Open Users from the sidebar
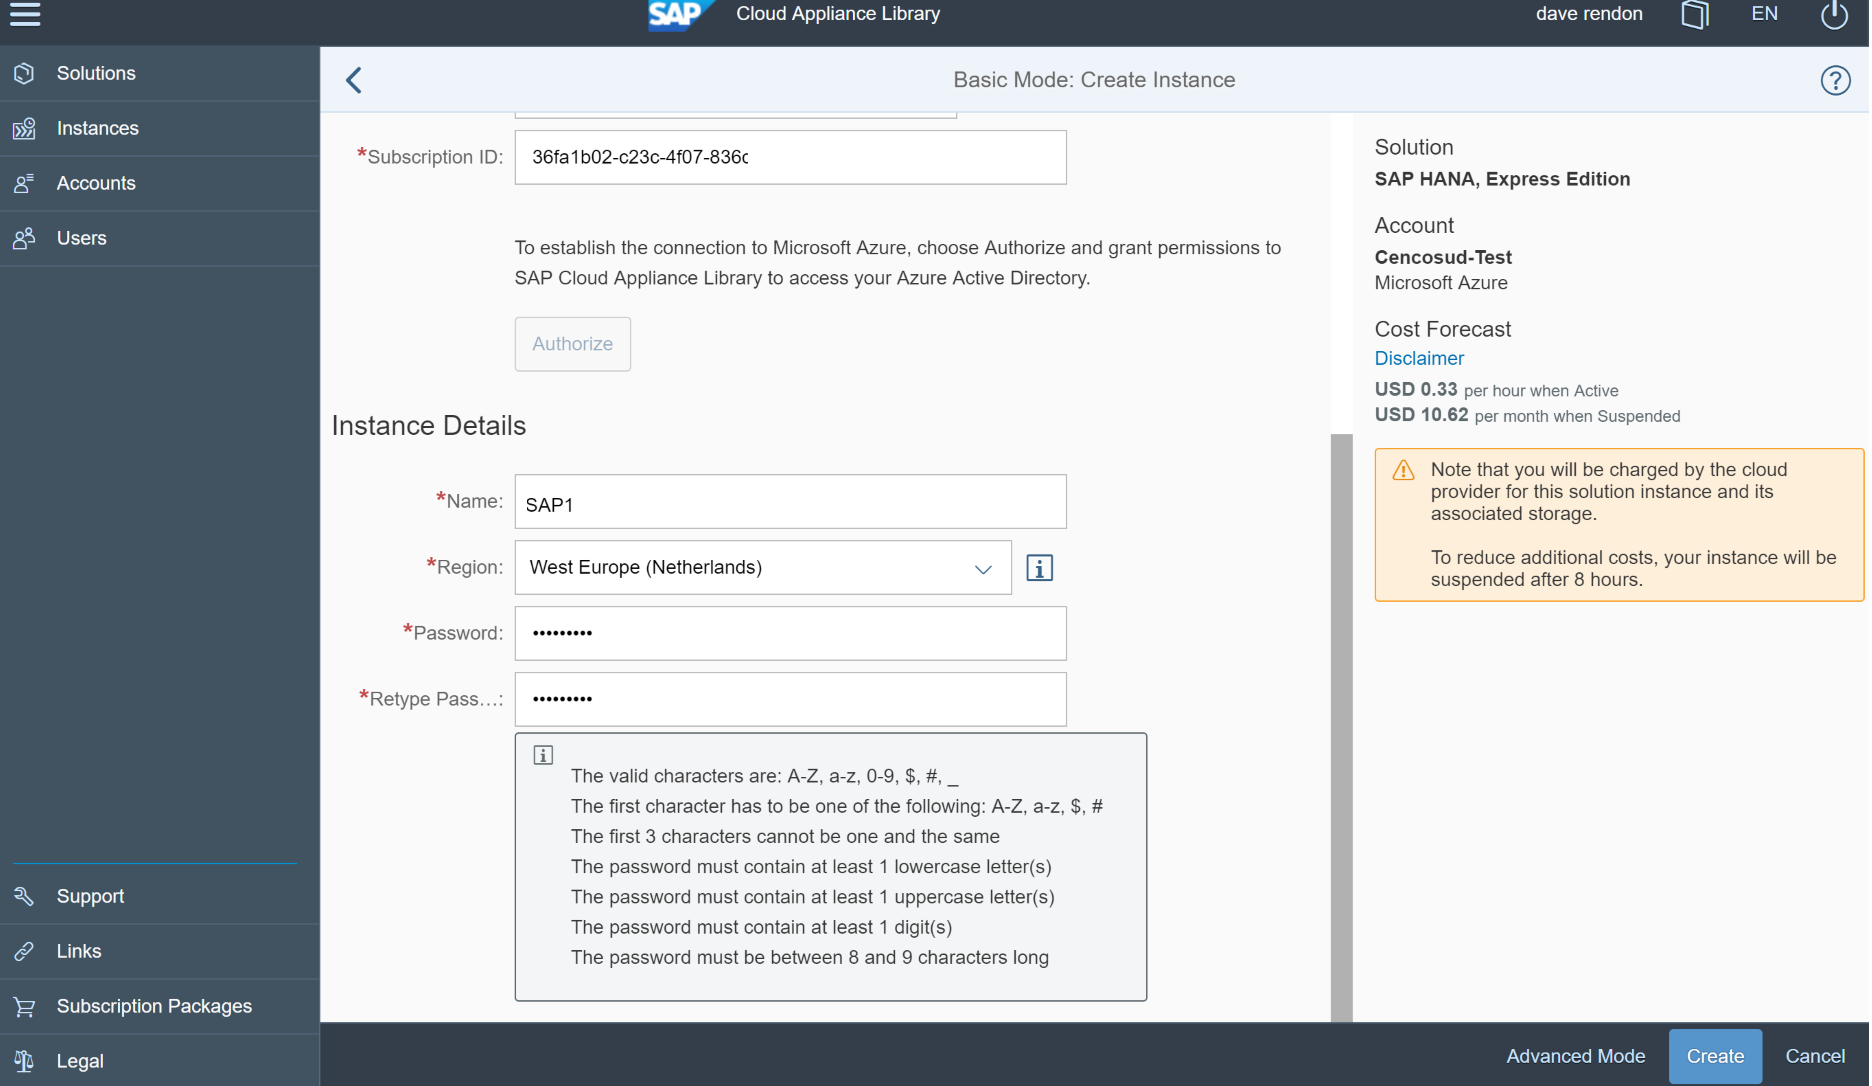The width and height of the screenshot is (1872, 1086). pyautogui.click(x=160, y=238)
